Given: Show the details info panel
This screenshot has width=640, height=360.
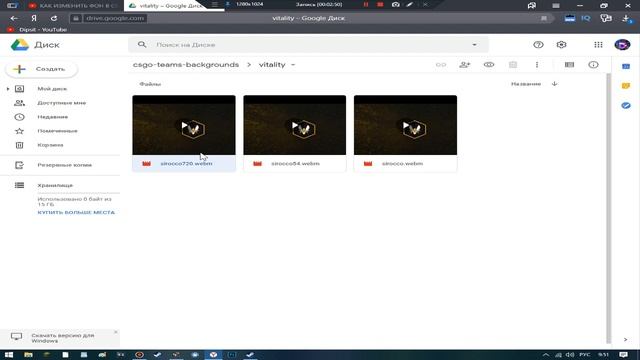Looking at the screenshot, I should point(593,64).
